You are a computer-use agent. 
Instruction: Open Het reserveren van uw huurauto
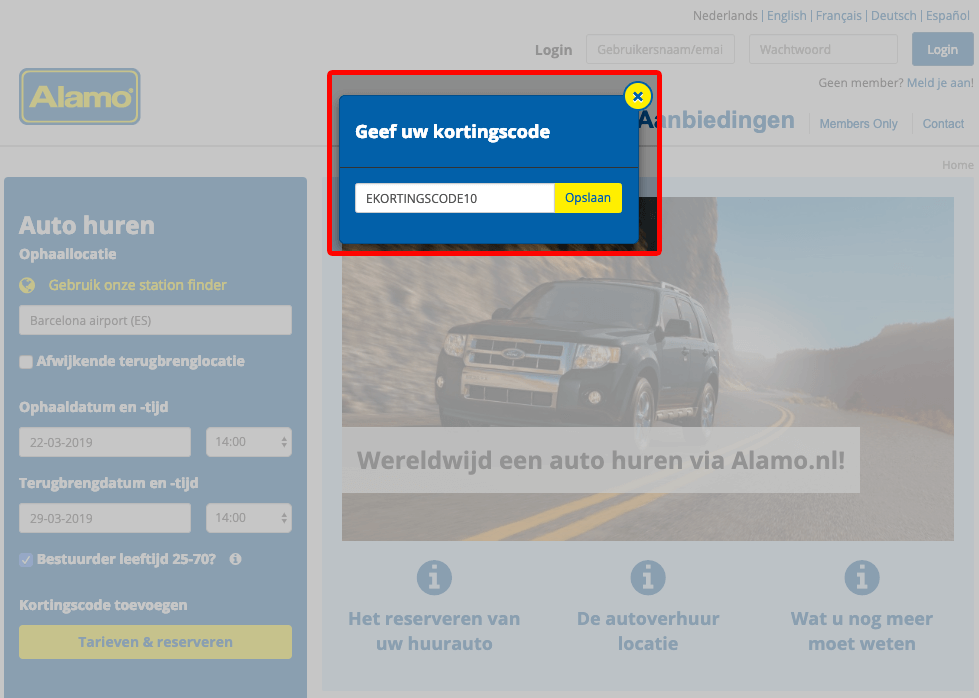pyautogui.click(x=434, y=631)
